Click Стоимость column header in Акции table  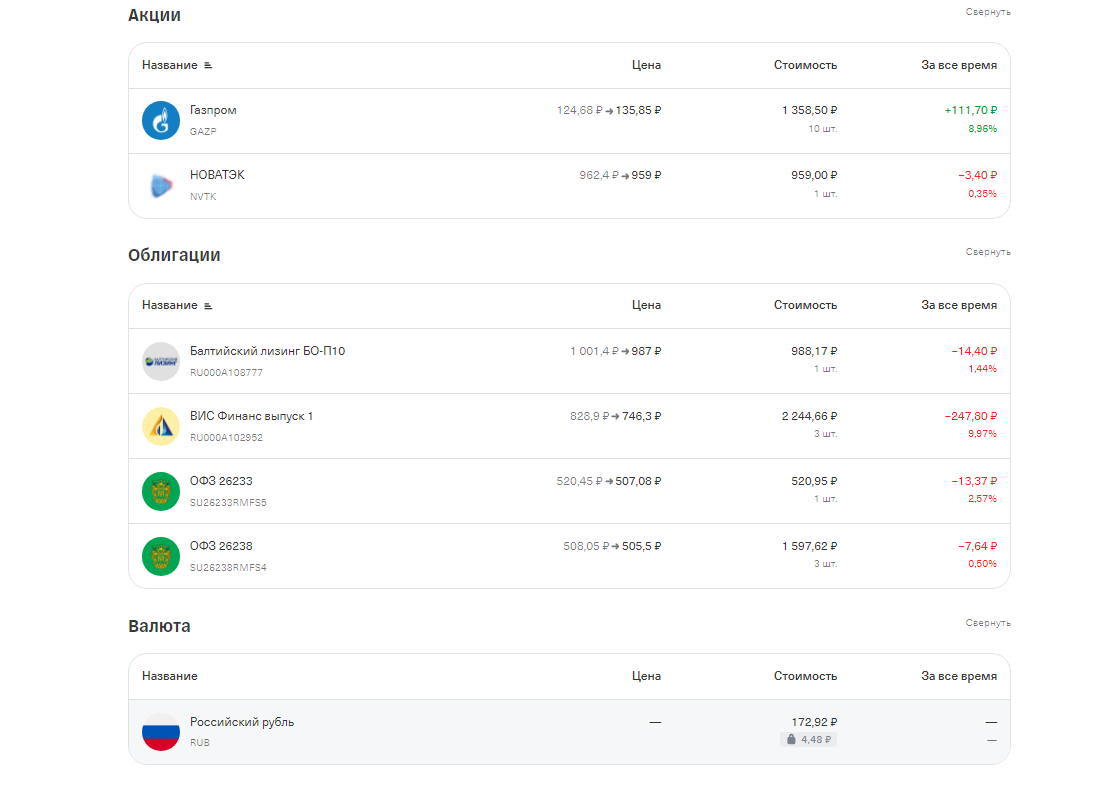coord(805,65)
